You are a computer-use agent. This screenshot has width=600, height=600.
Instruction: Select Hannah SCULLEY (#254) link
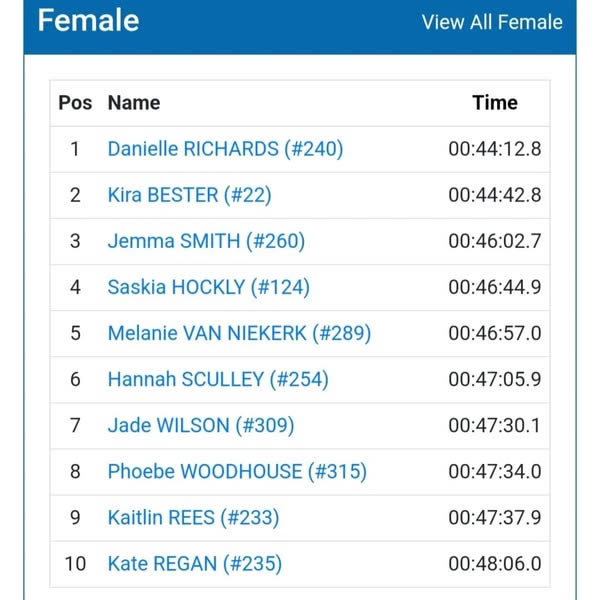pyautogui.click(x=217, y=379)
